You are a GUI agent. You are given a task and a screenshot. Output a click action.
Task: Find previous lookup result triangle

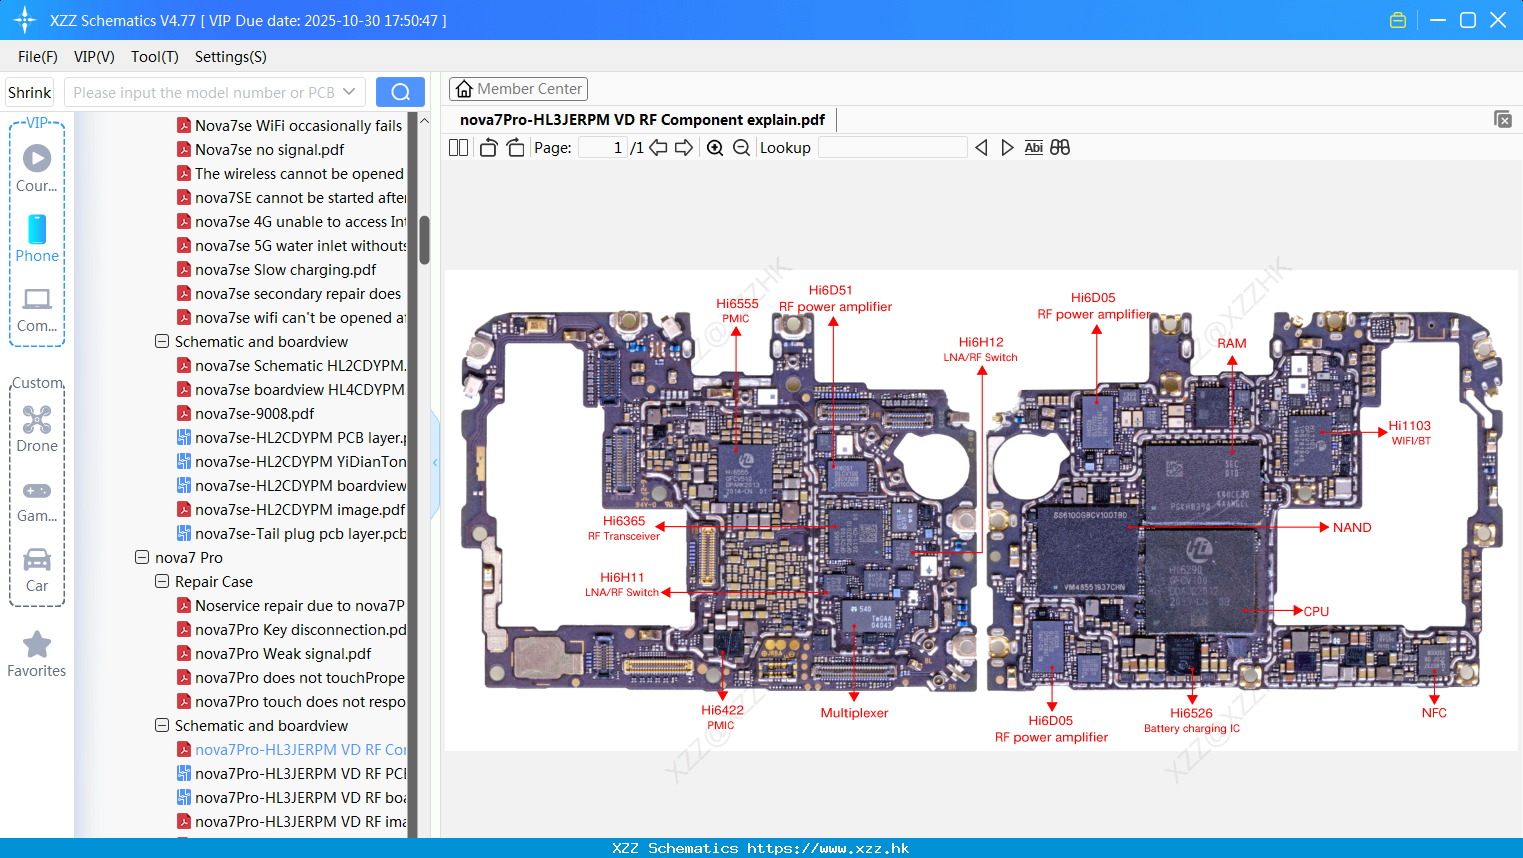[981, 148]
